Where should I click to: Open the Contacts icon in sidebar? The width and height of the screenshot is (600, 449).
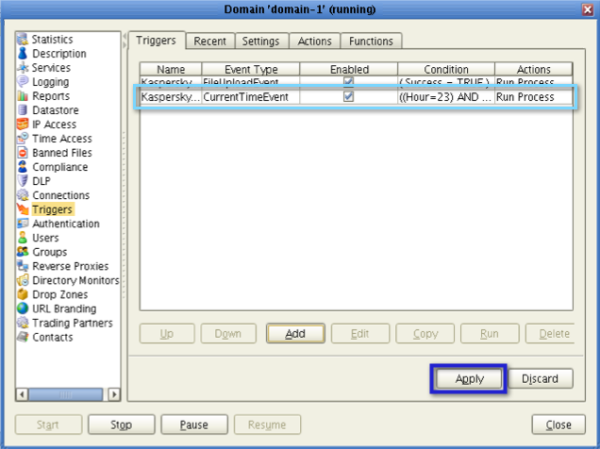coord(23,338)
